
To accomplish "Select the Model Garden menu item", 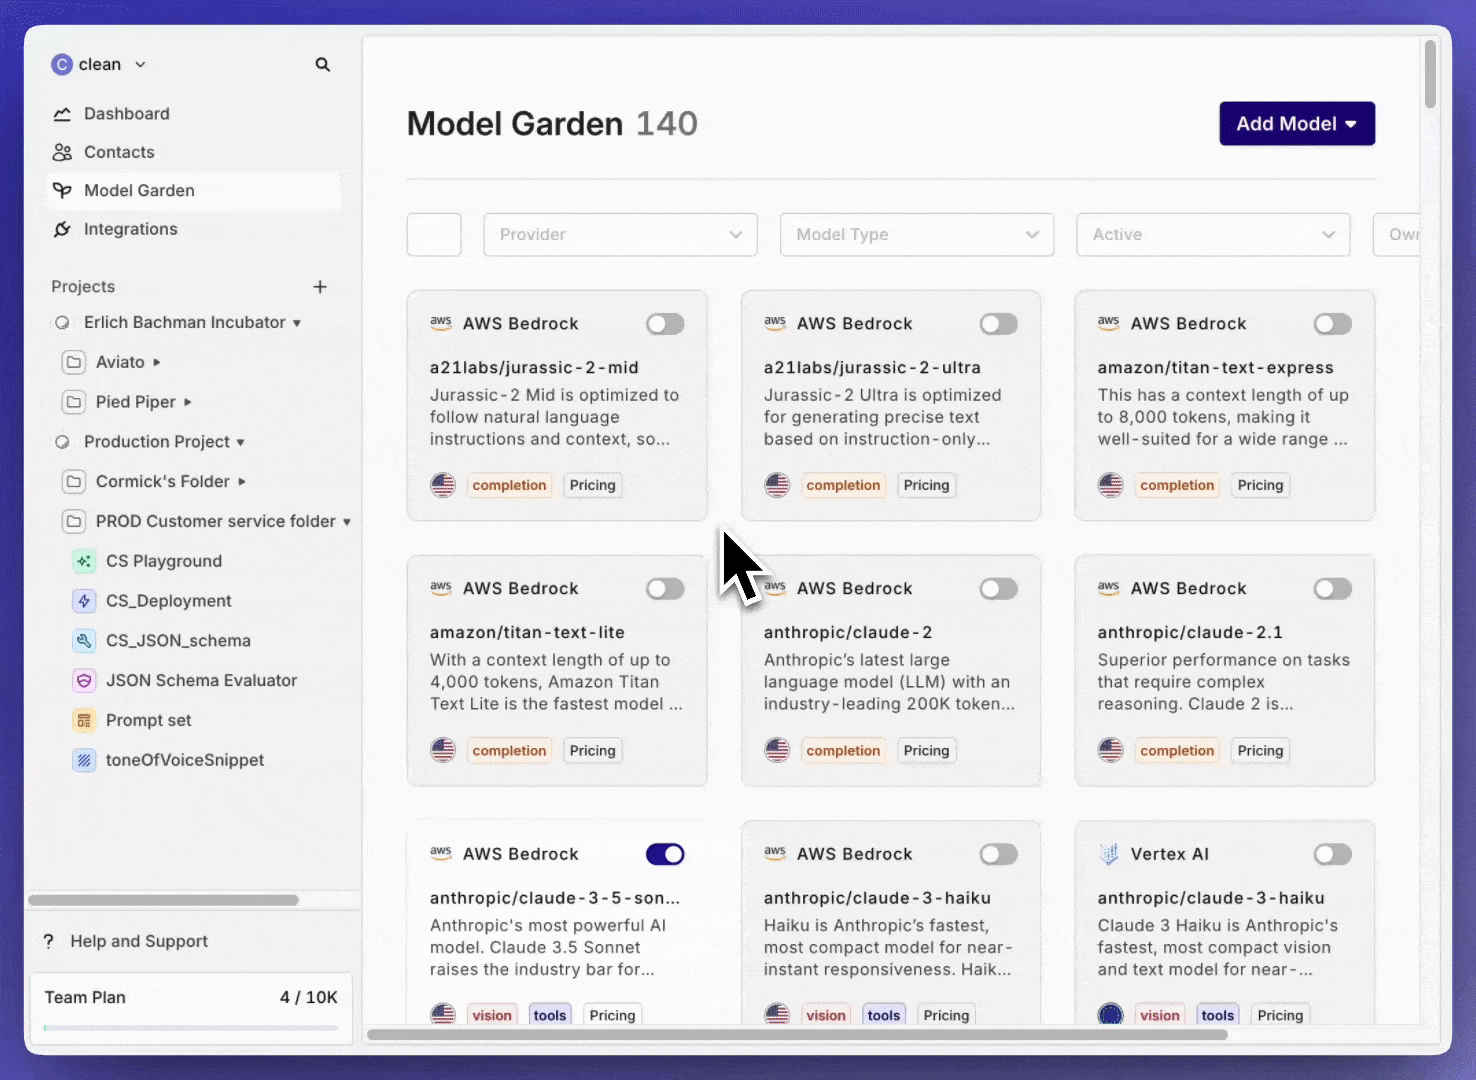I will click(194, 190).
